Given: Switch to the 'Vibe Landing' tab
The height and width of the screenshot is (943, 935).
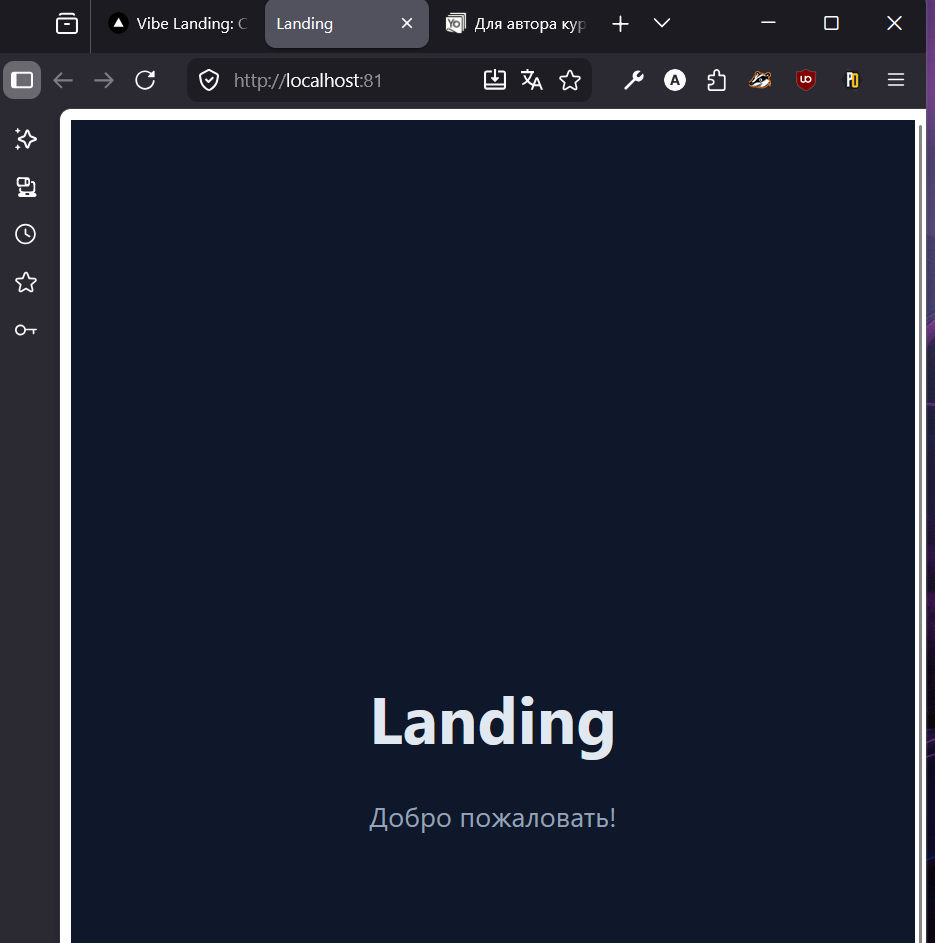Looking at the screenshot, I should point(180,23).
